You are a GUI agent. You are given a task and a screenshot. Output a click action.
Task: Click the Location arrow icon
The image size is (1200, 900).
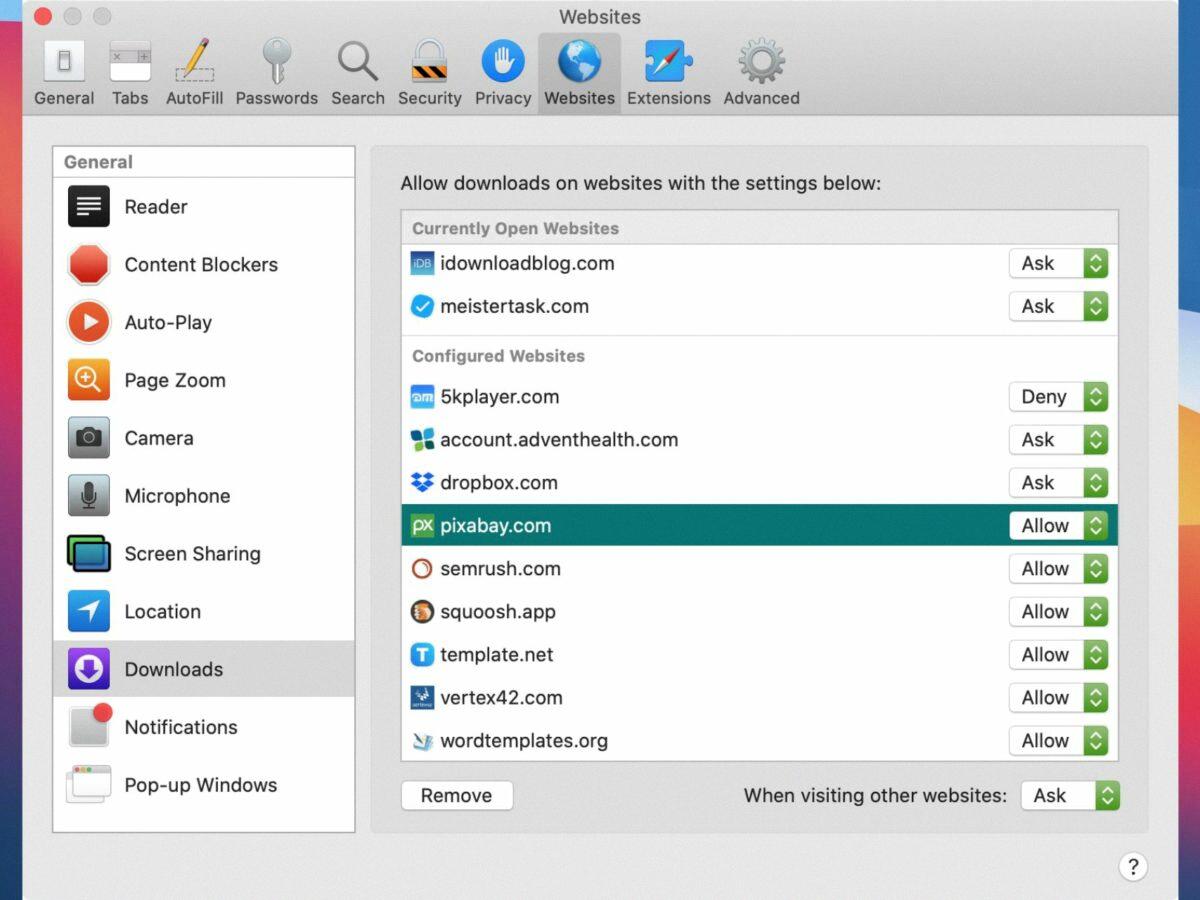click(x=89, y=611)
